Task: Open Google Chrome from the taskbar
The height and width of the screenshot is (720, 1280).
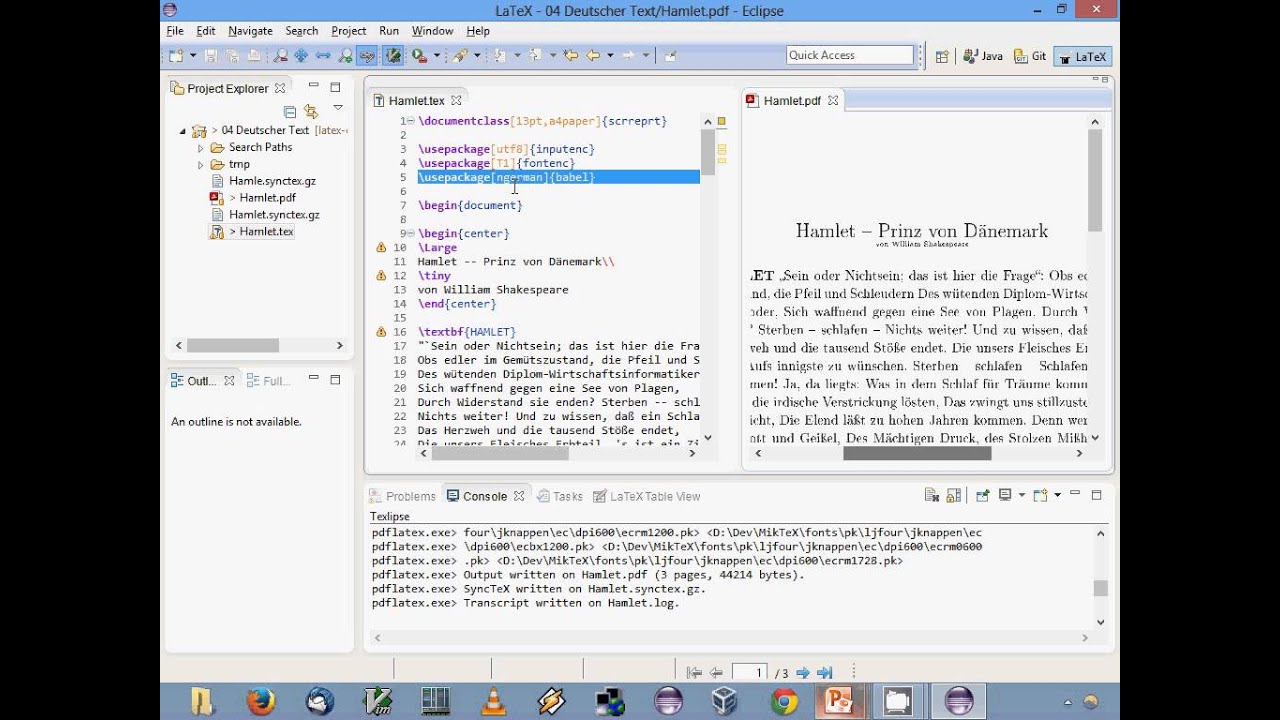Action: [784, 701]
